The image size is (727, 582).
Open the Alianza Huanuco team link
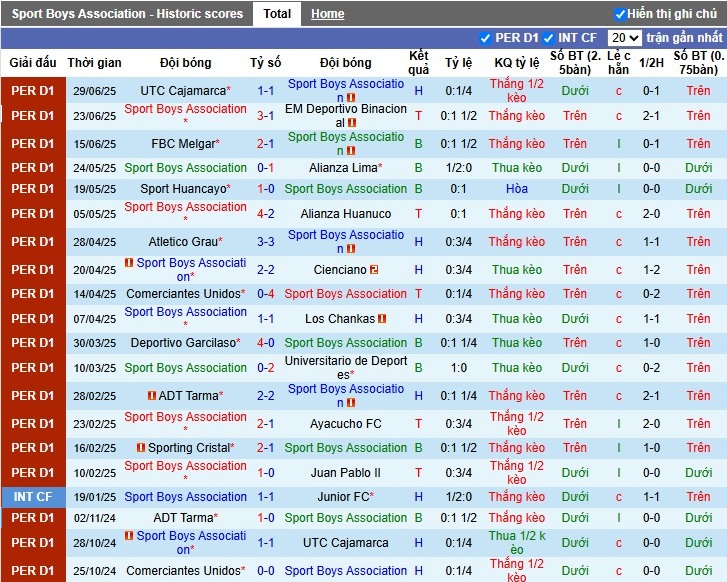tap(346, 214)
